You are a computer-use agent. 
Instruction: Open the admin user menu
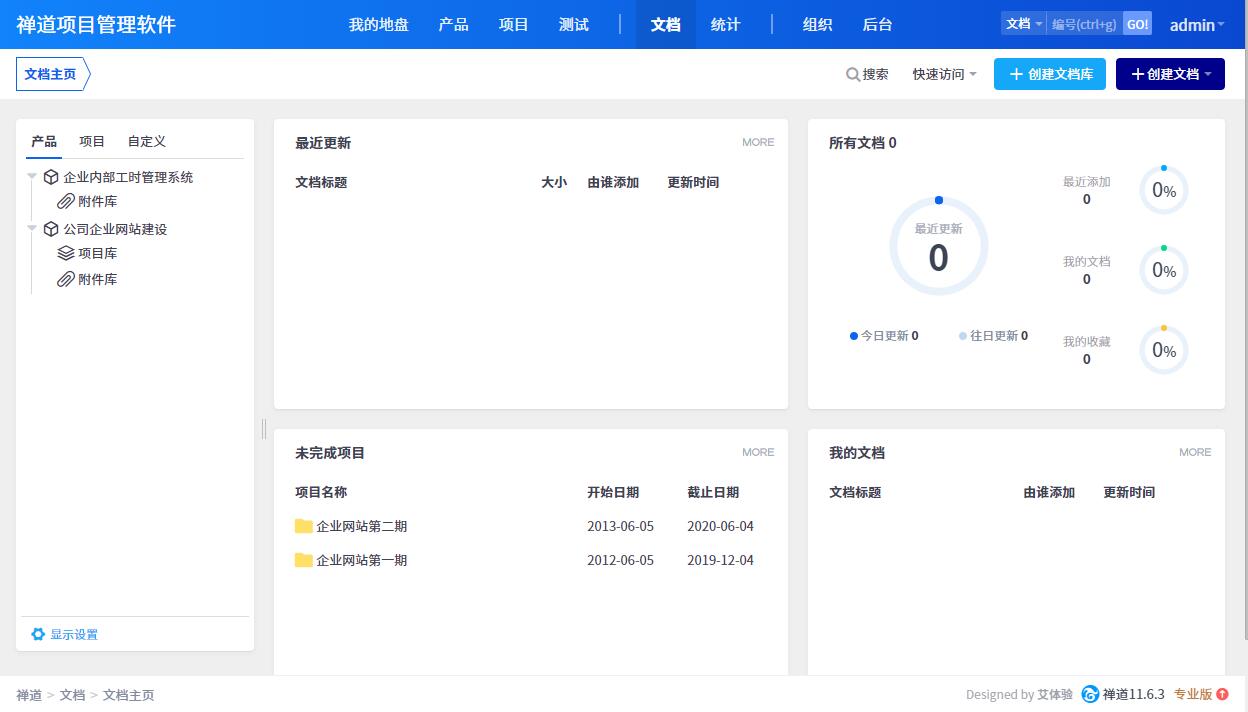[x=1197, y=25]
